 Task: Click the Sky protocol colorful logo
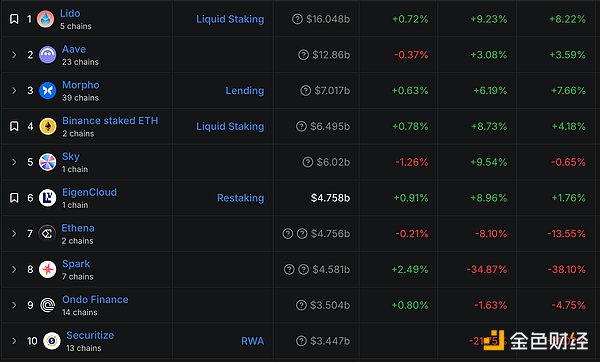48,162
